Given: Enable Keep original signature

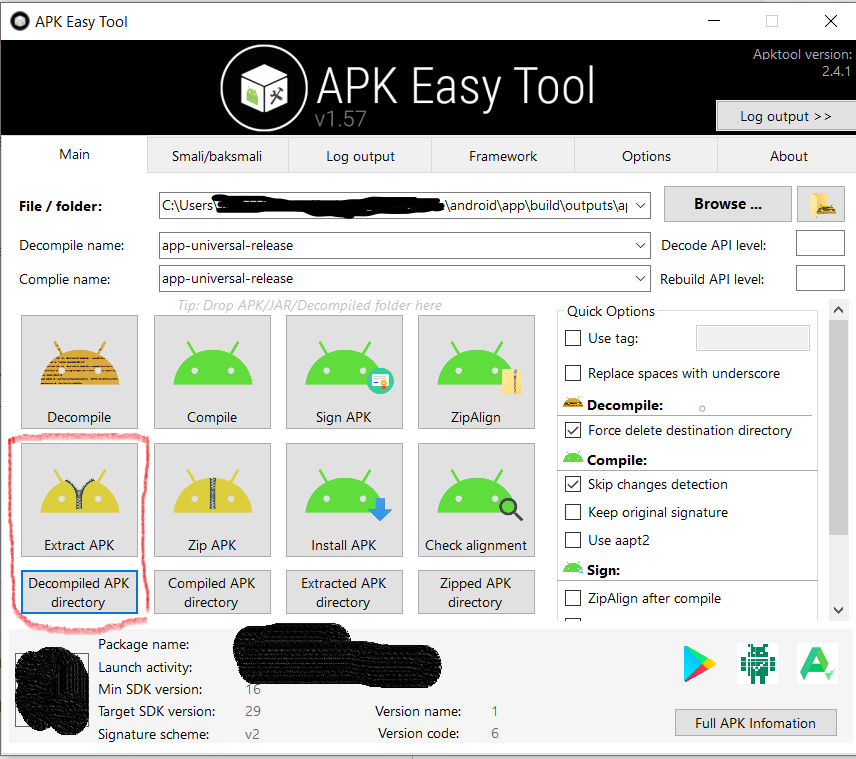Looking at the screenshot, I should tap(573, 512).
